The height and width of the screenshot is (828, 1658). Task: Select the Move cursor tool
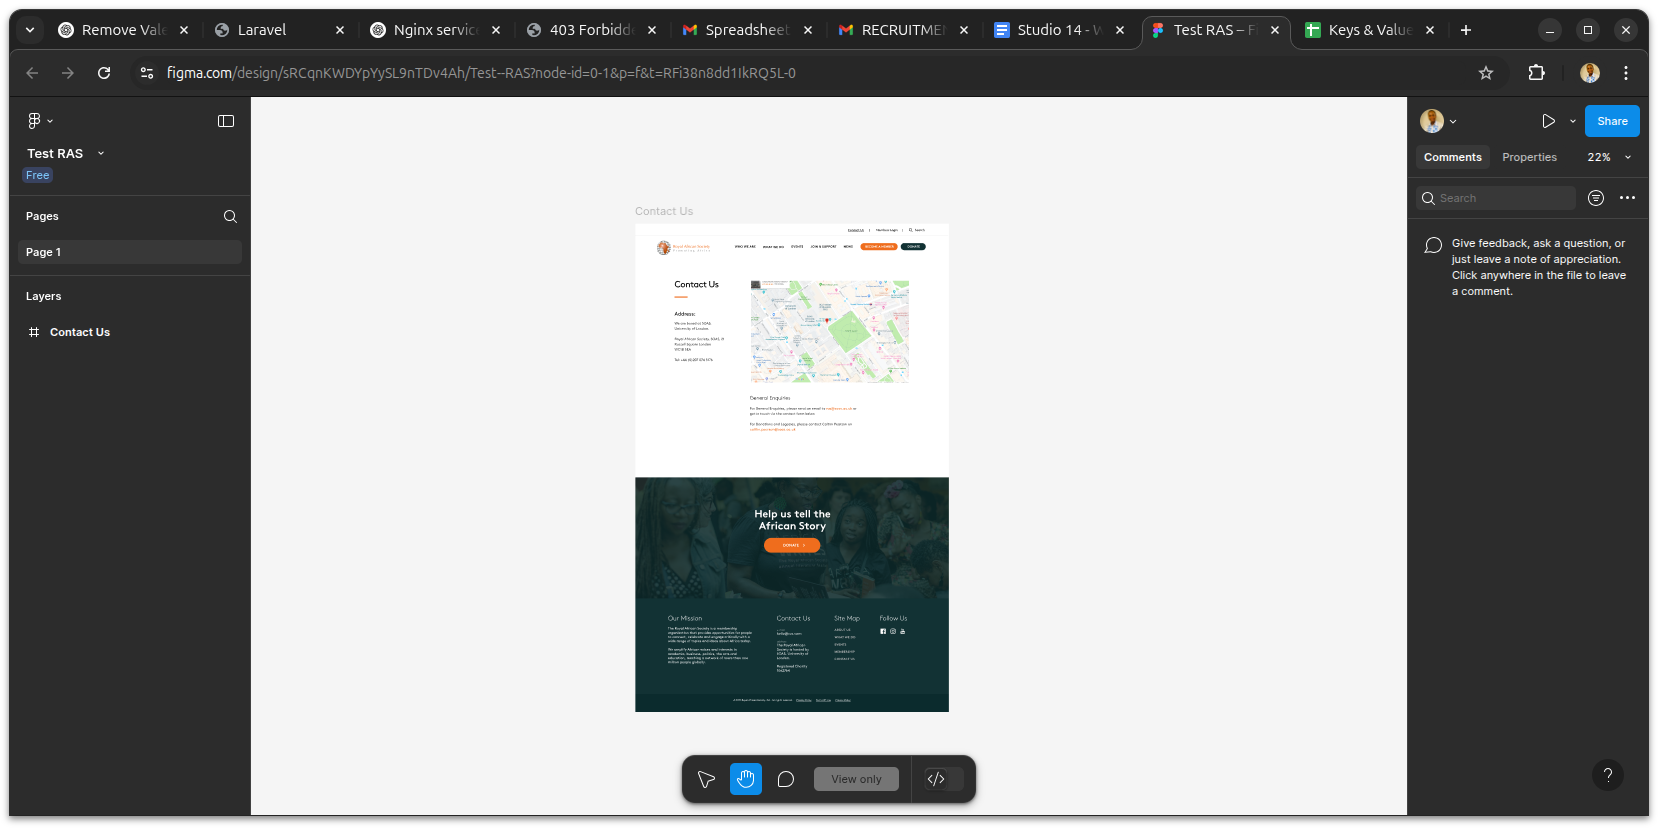tap(706, 779)
